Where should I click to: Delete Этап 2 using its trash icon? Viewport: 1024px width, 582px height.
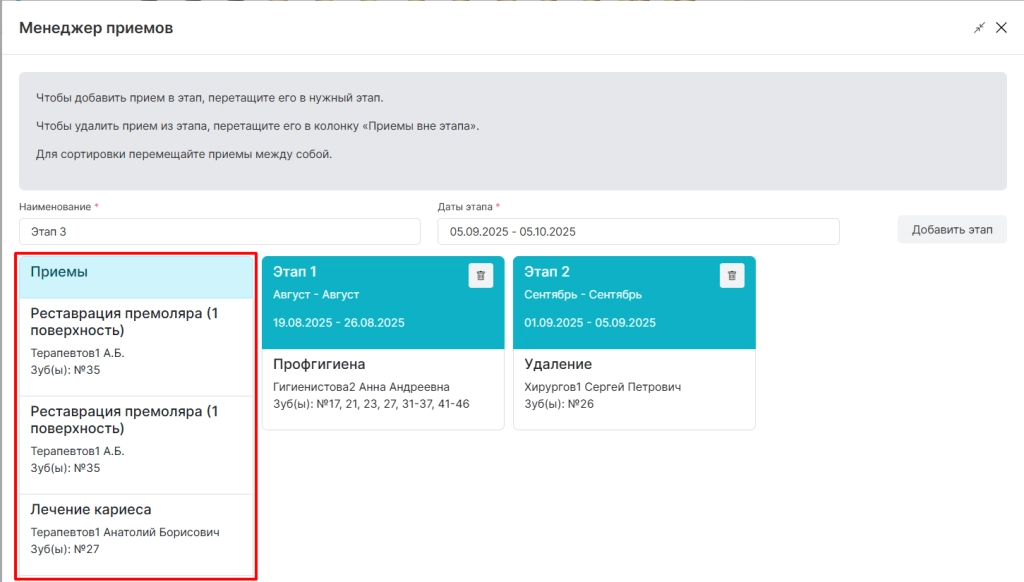pos(731,276)
